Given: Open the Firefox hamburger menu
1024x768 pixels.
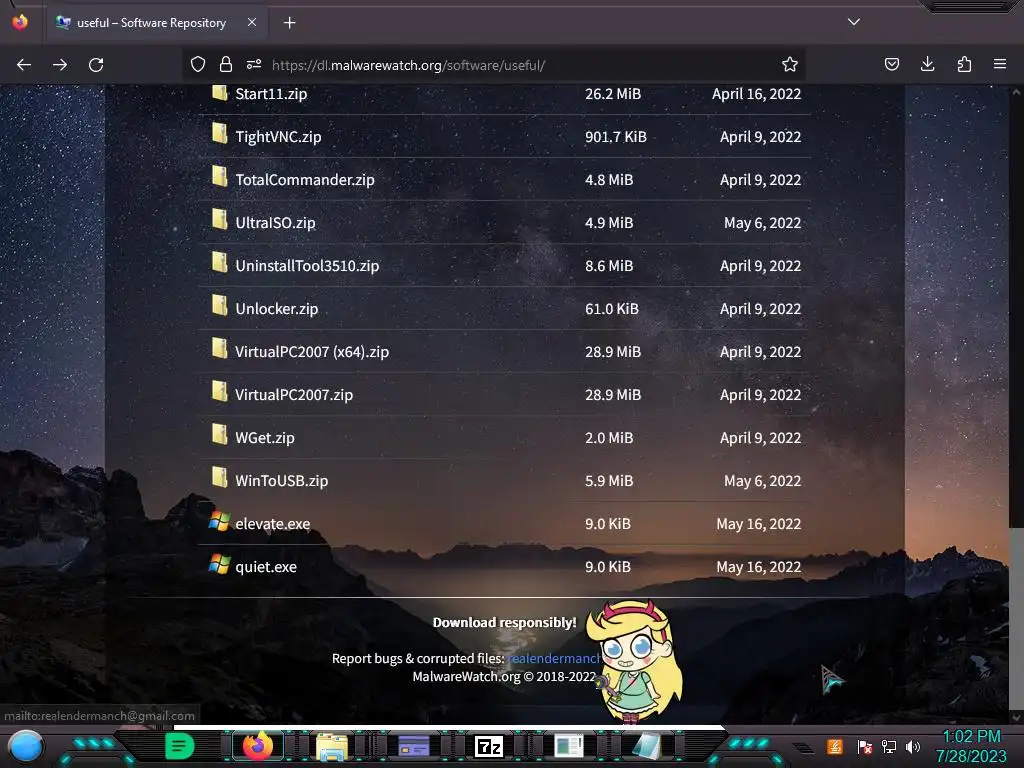Looking at the screenshot, I should point(1000,64).
